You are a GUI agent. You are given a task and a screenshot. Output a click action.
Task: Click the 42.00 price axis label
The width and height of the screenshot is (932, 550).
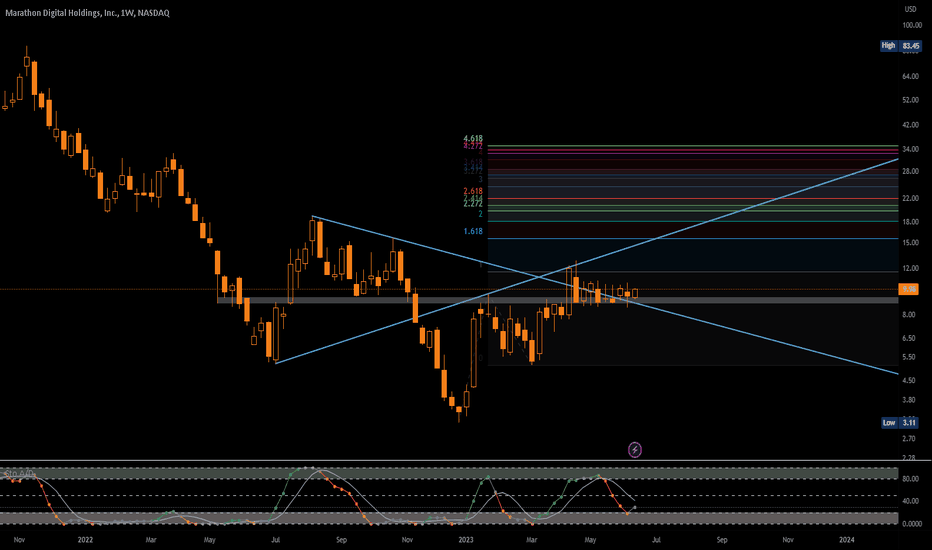point(911,125)
